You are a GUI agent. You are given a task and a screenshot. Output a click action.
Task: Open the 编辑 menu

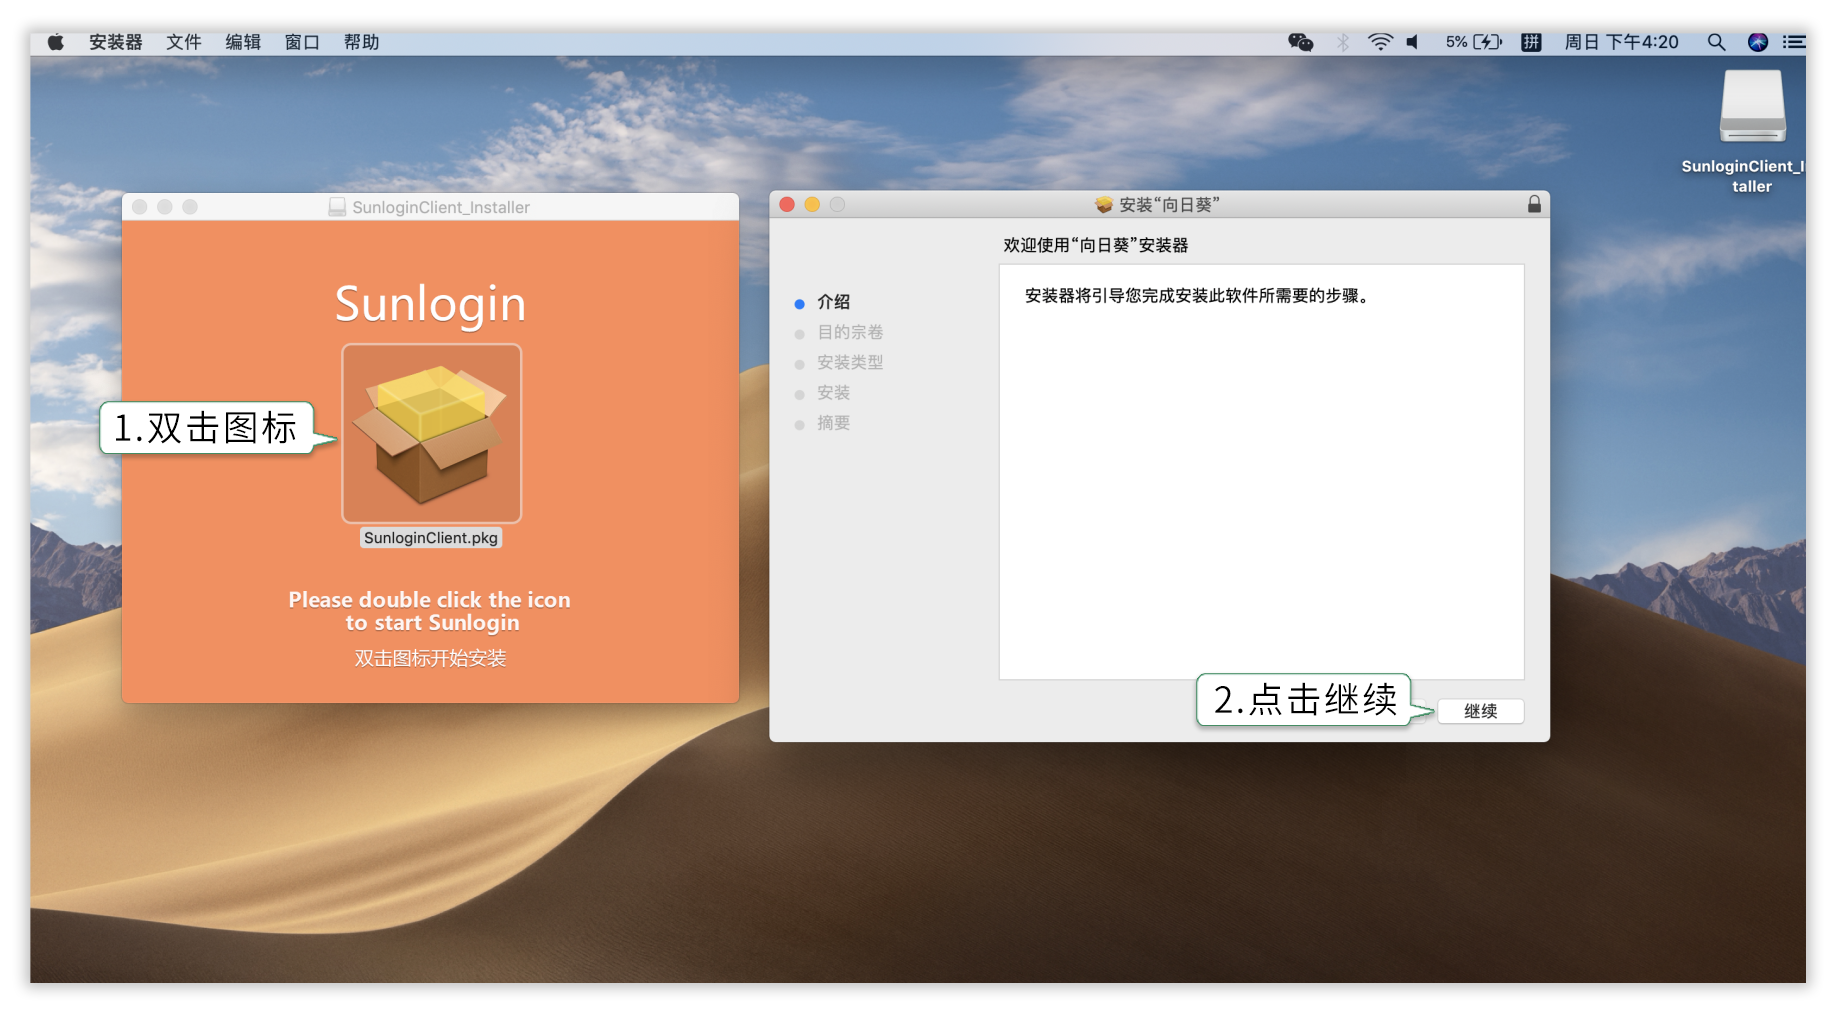coord(243,42)
